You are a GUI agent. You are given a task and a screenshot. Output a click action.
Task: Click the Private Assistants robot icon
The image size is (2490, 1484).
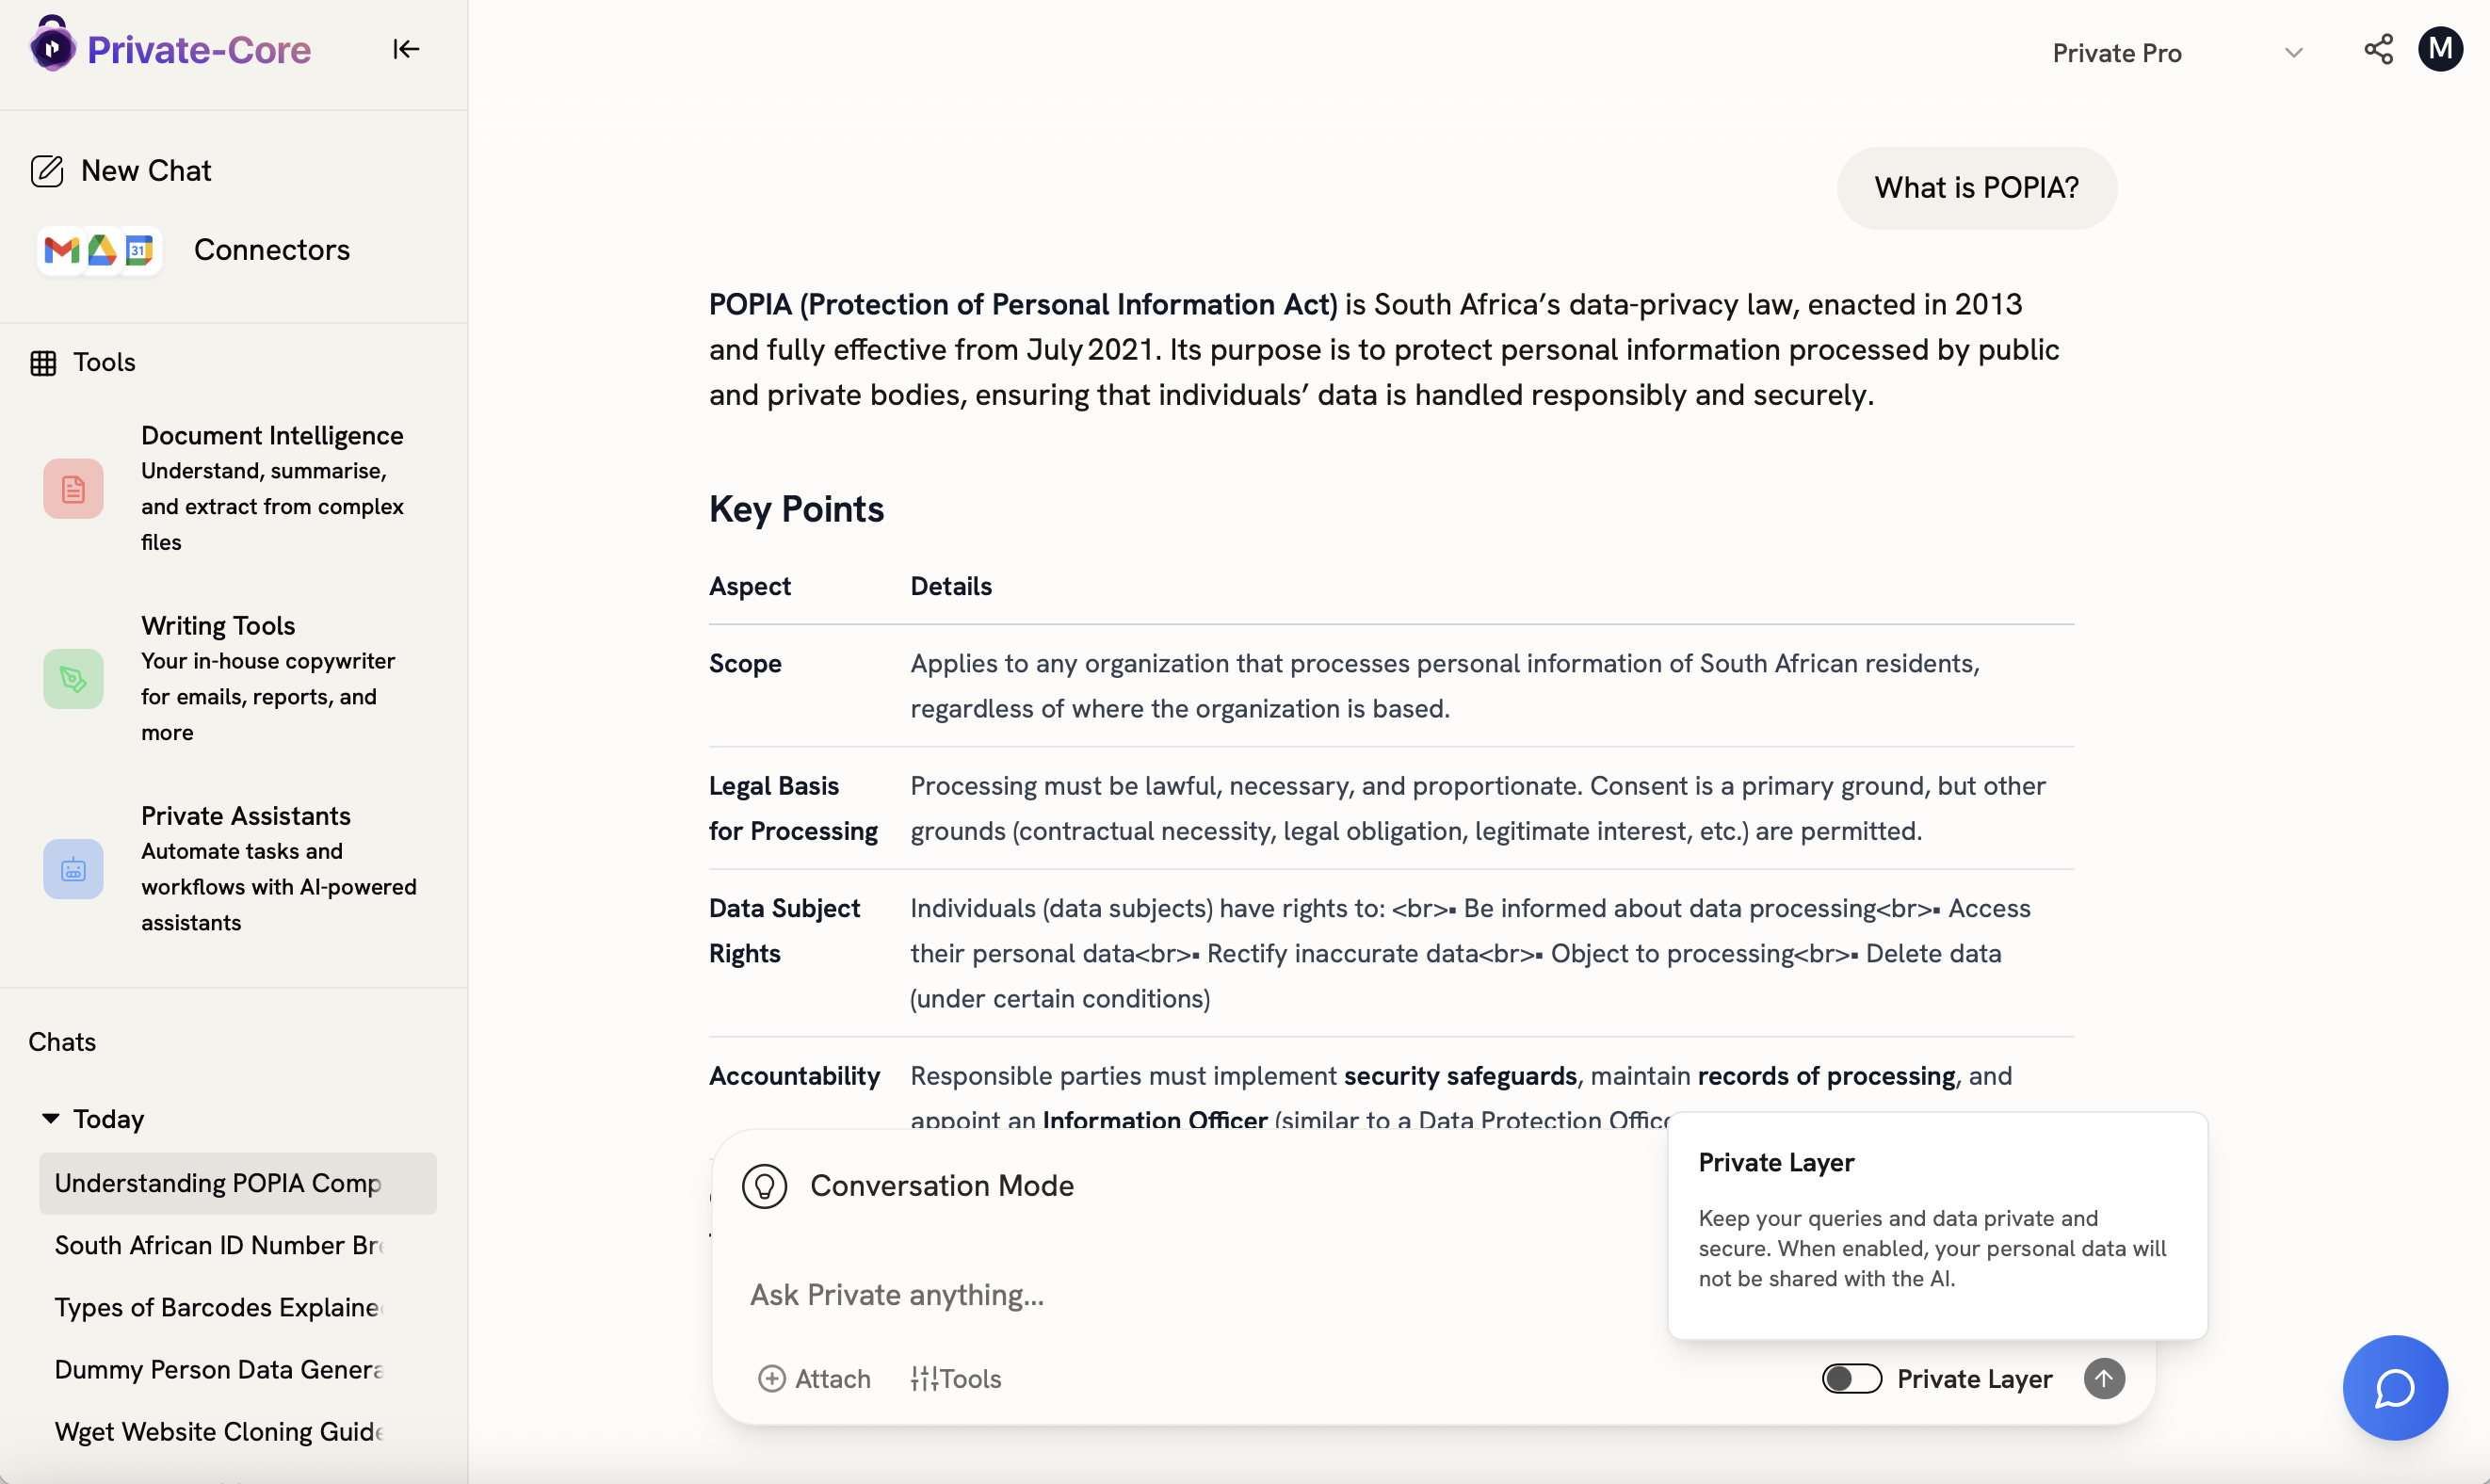73,869
